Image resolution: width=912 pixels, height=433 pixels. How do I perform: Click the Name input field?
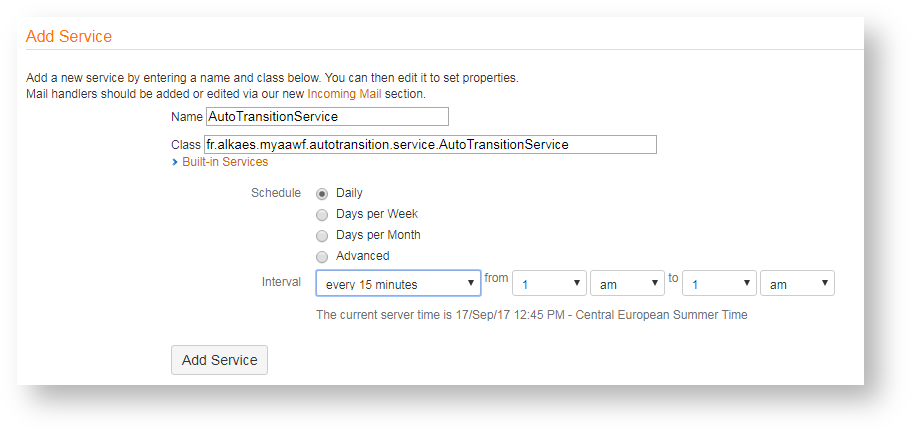[x=326, y=117]
